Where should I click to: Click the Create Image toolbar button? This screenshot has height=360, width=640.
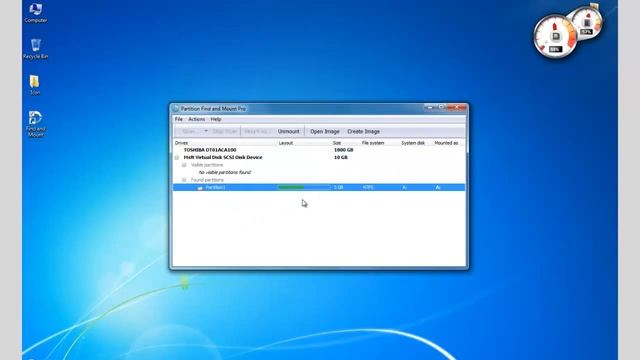click(x=363, y=131)
